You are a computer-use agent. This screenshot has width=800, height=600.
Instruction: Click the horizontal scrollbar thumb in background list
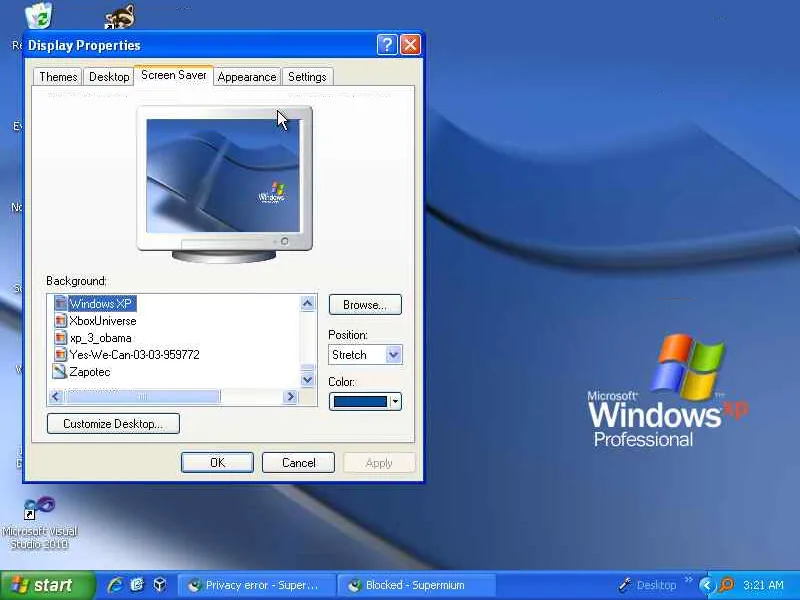click(142, 396)
